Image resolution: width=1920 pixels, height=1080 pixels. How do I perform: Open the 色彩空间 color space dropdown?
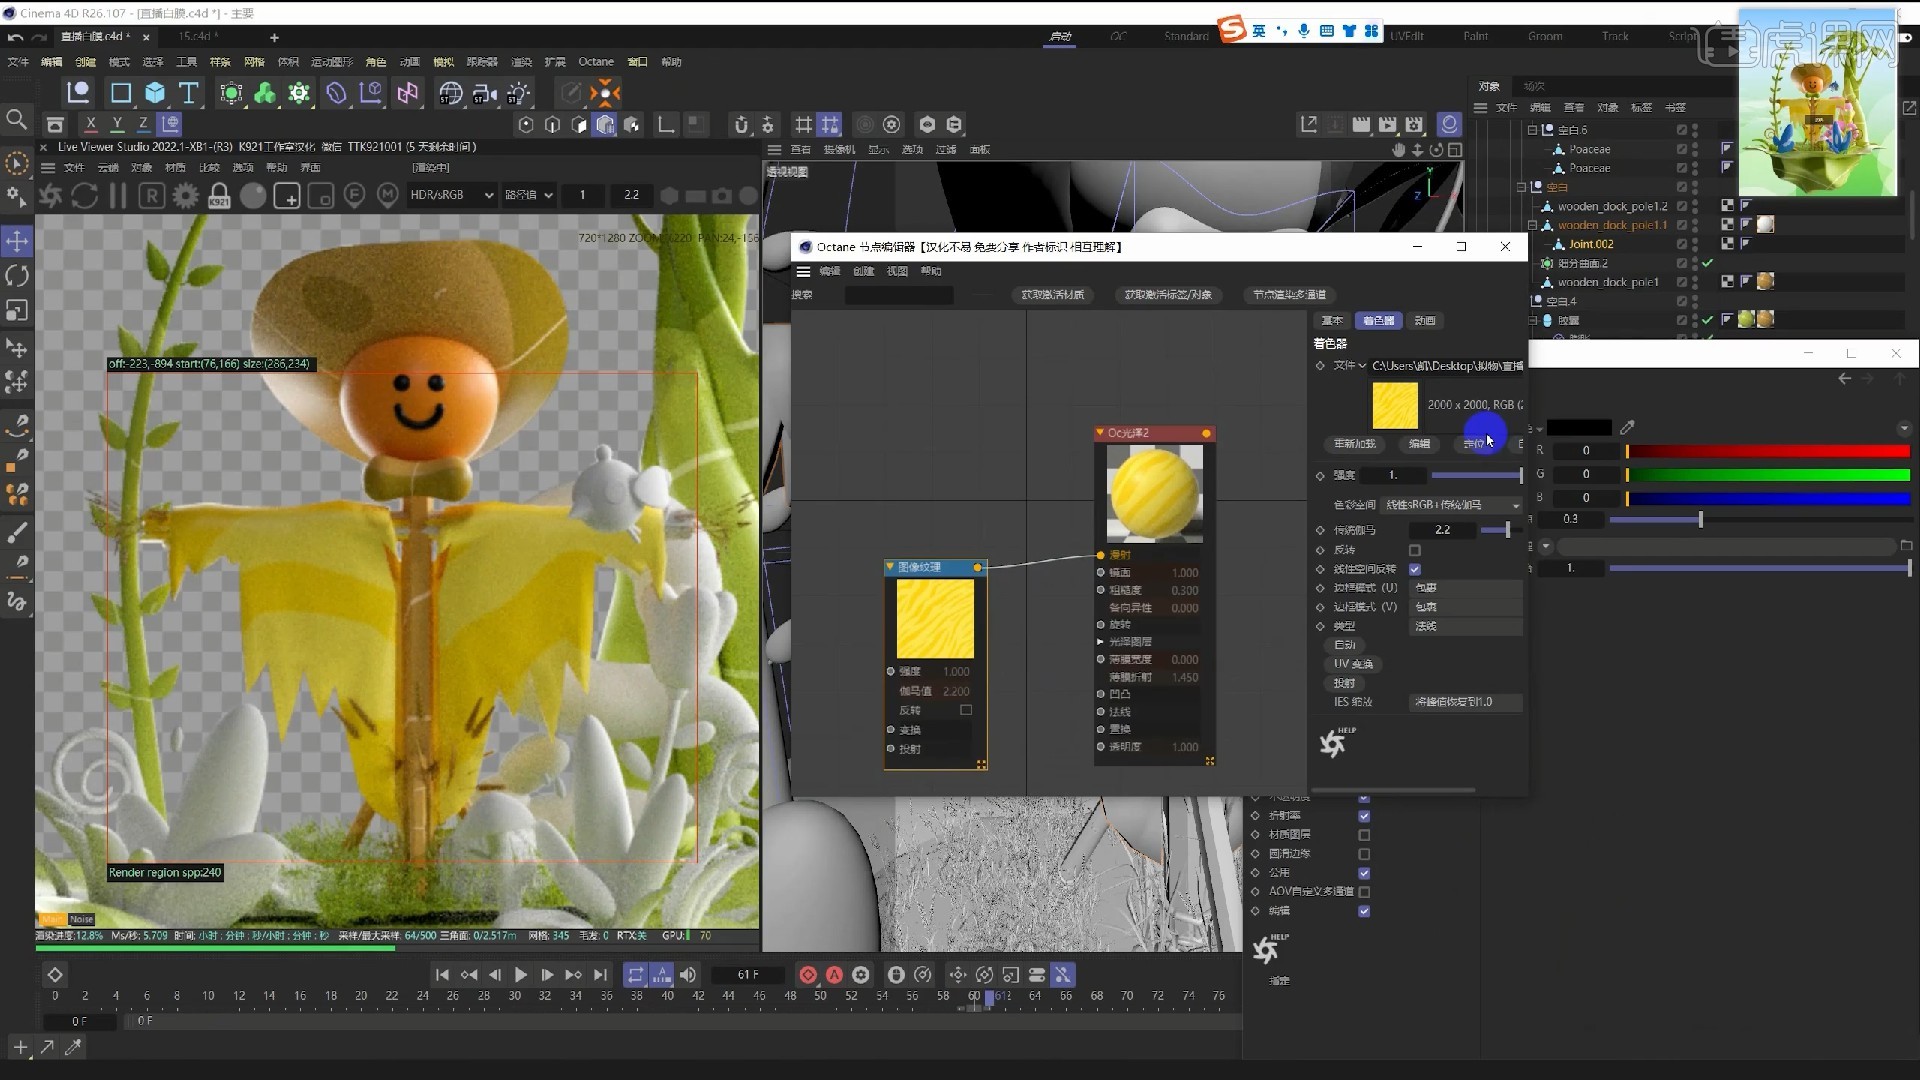coord(1449,504)
